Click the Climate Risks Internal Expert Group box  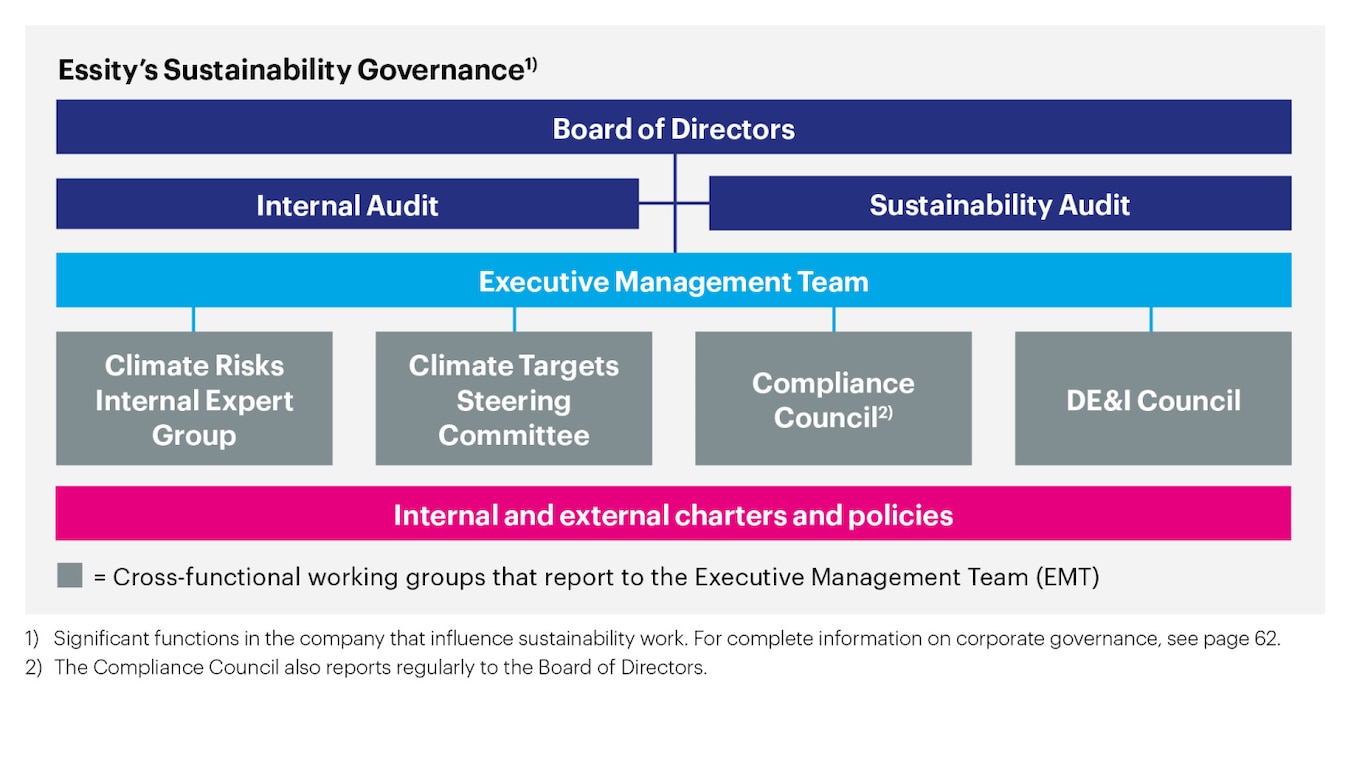pos(194,399)
